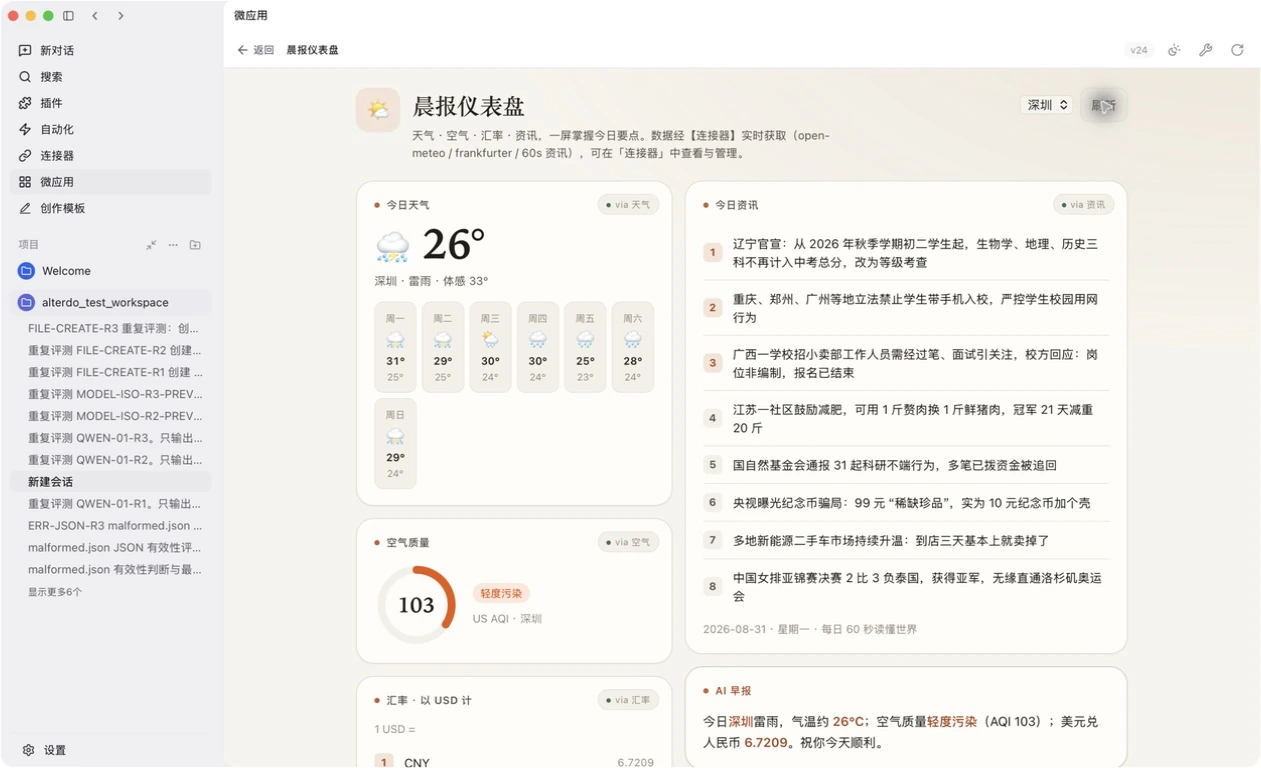Open news item 5 about 国自然基金会

point(906,465)
